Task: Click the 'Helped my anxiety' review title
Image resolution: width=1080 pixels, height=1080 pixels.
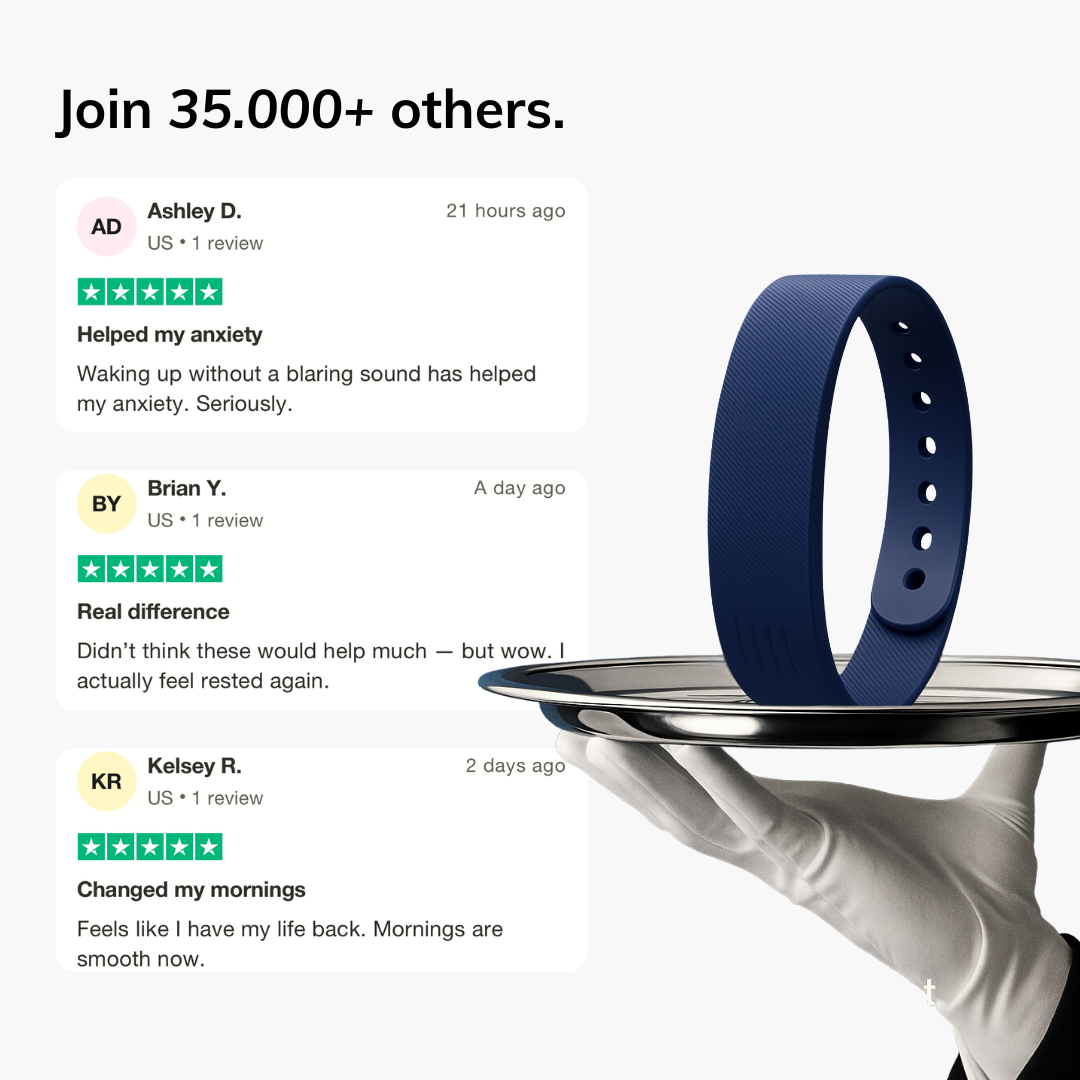Action: 169,335
